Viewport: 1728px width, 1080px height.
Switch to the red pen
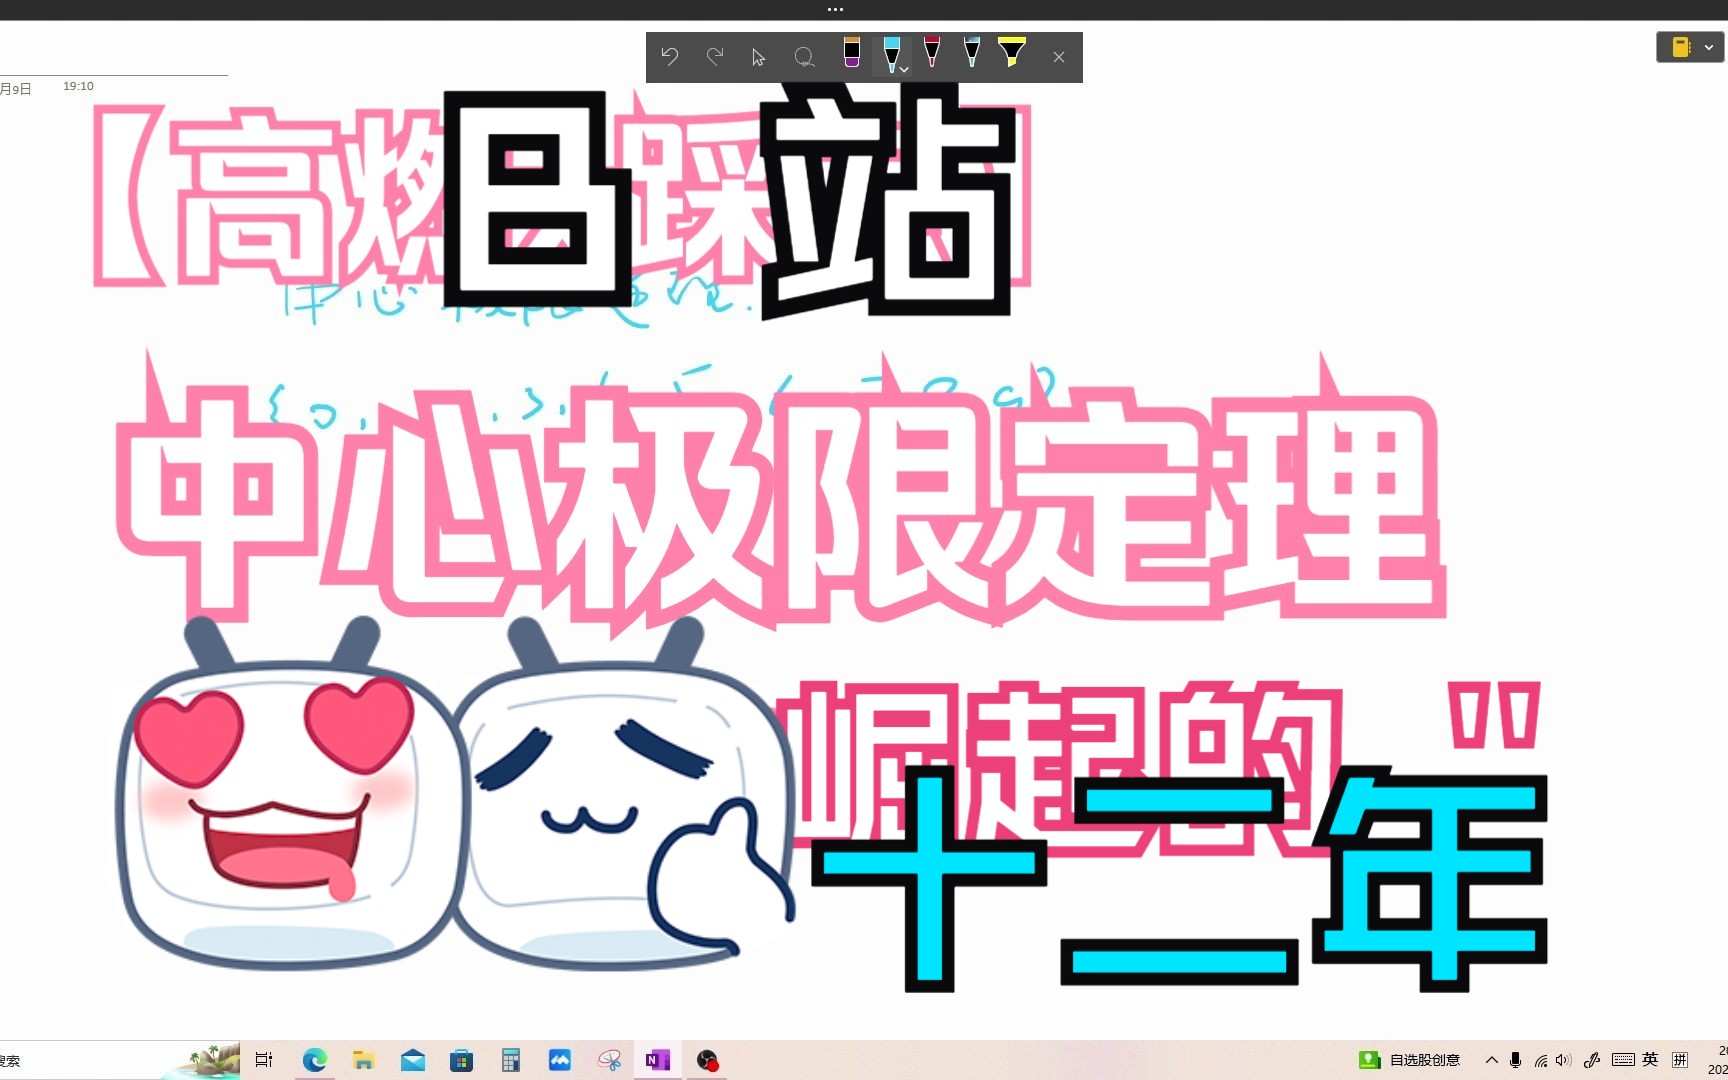[931, 53]
